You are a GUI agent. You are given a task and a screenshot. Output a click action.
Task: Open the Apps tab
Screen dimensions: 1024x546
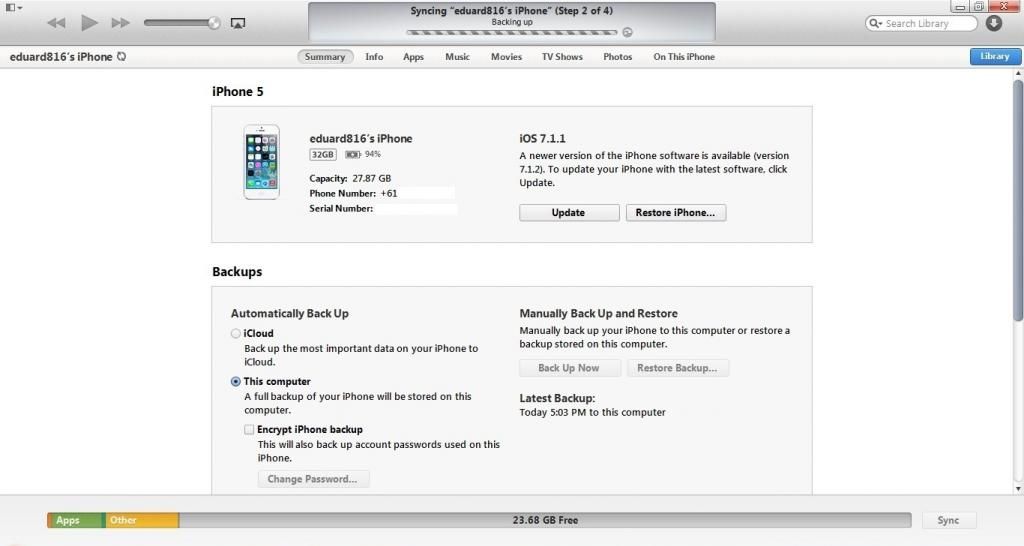pyautogui.click(x=413, y=57)
